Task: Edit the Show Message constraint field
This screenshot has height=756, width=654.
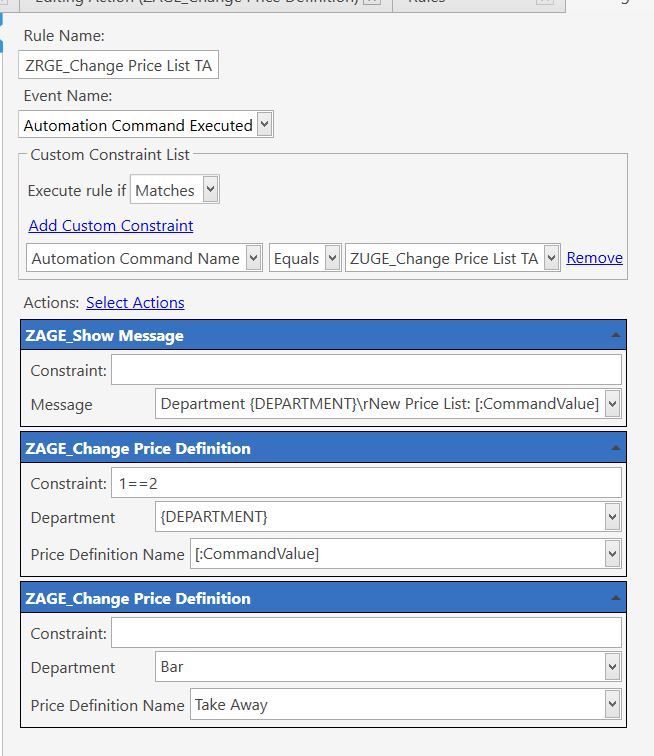Action: (366, 370)
